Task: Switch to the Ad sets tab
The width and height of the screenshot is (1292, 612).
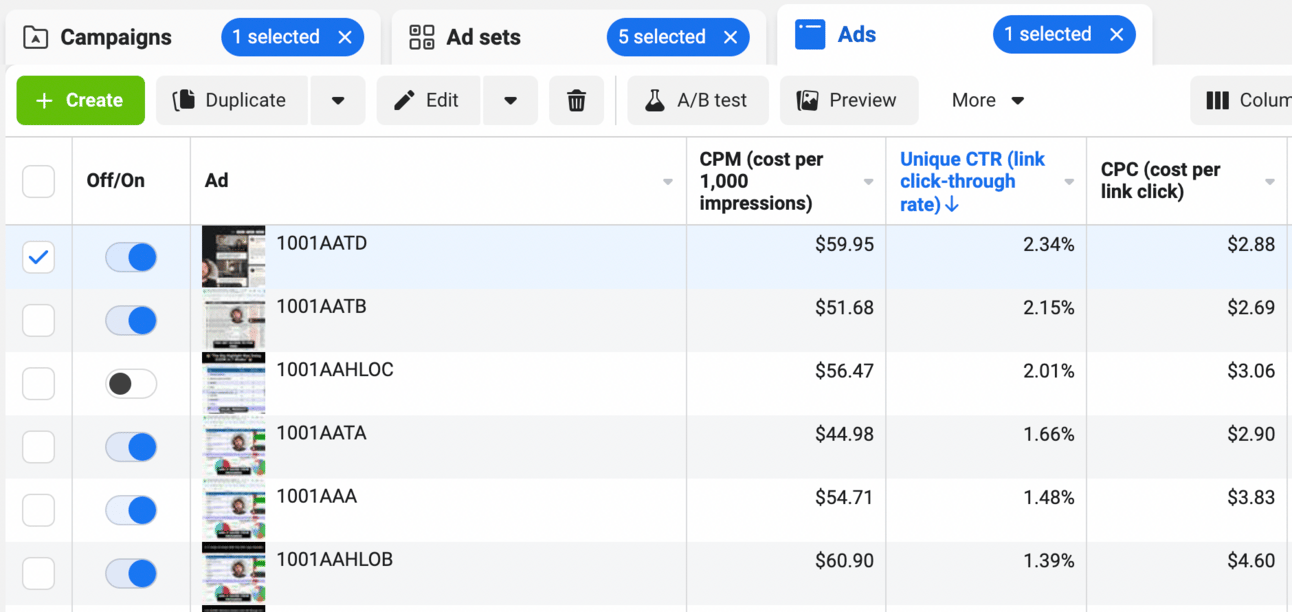Action: (x=483, y=38)
